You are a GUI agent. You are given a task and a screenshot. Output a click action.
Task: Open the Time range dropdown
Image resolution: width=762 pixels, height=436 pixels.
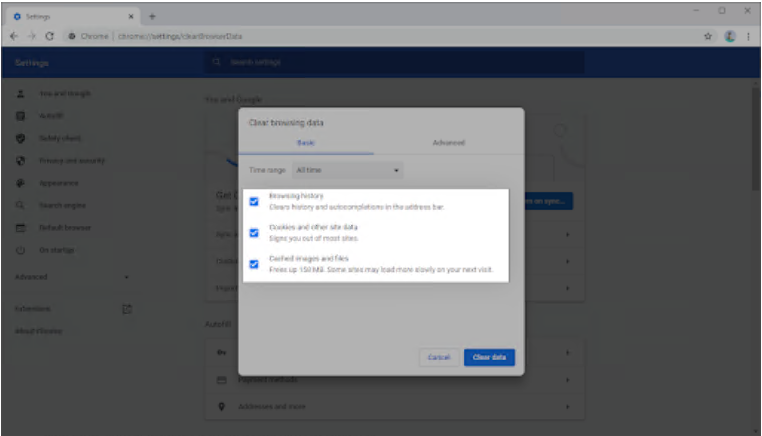click(x=348, y=171)
